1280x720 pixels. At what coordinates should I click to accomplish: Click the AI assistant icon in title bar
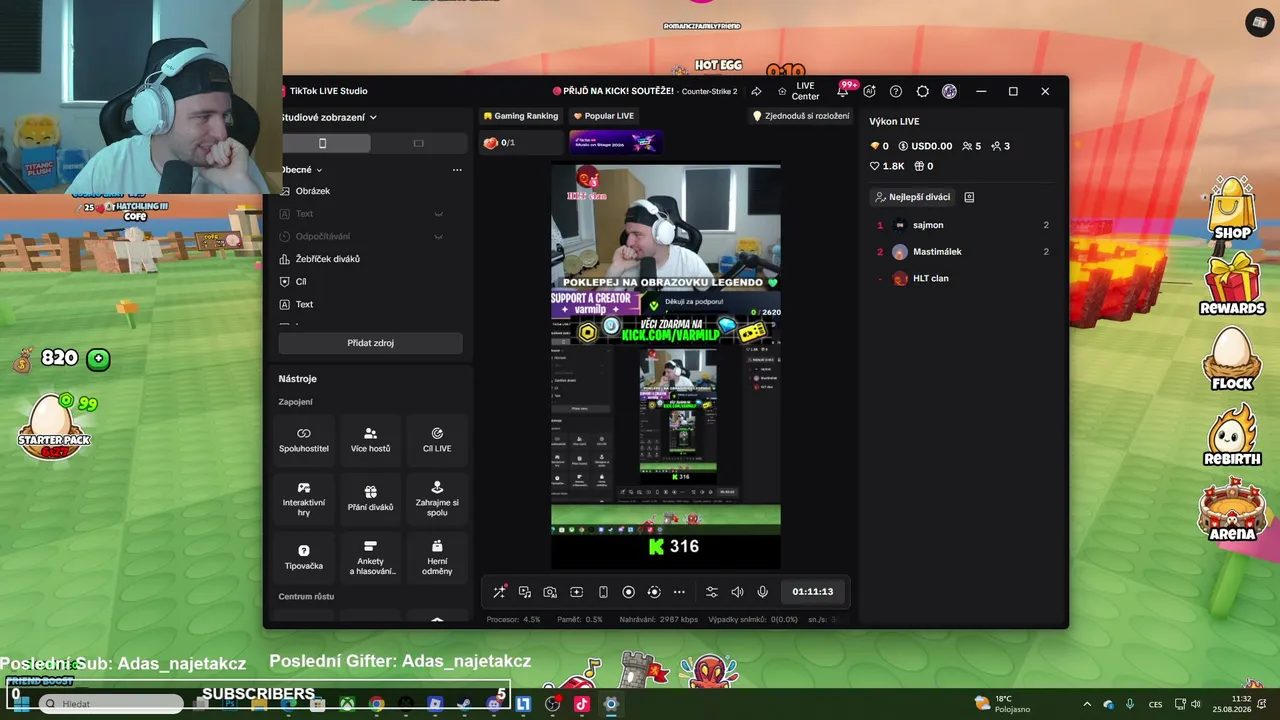pos(869,91)
